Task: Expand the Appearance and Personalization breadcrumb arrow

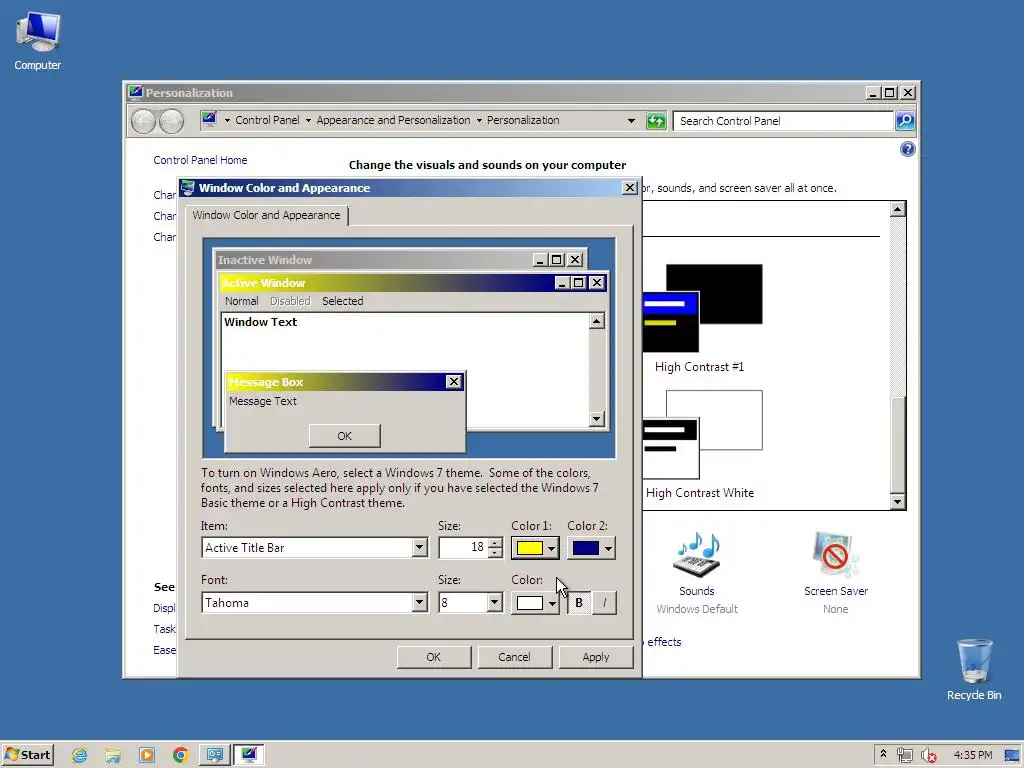Action: coord(479,120)
